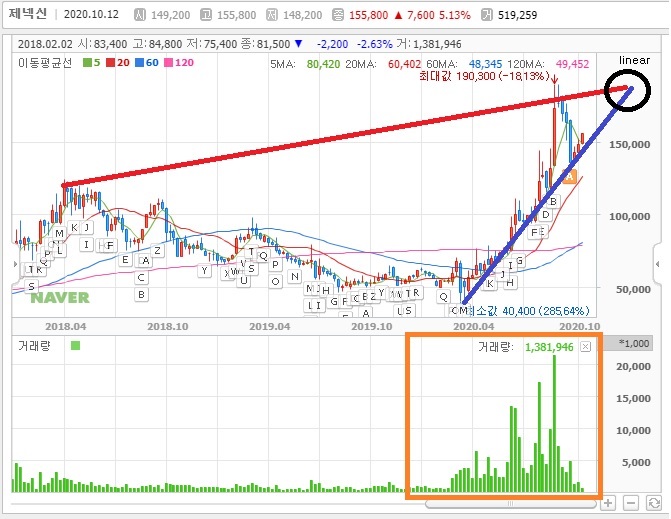Screen dimensions: 671x519
Task: Click the 거래량 value 1,381,946 in volume panel
Action: [549, 347]
